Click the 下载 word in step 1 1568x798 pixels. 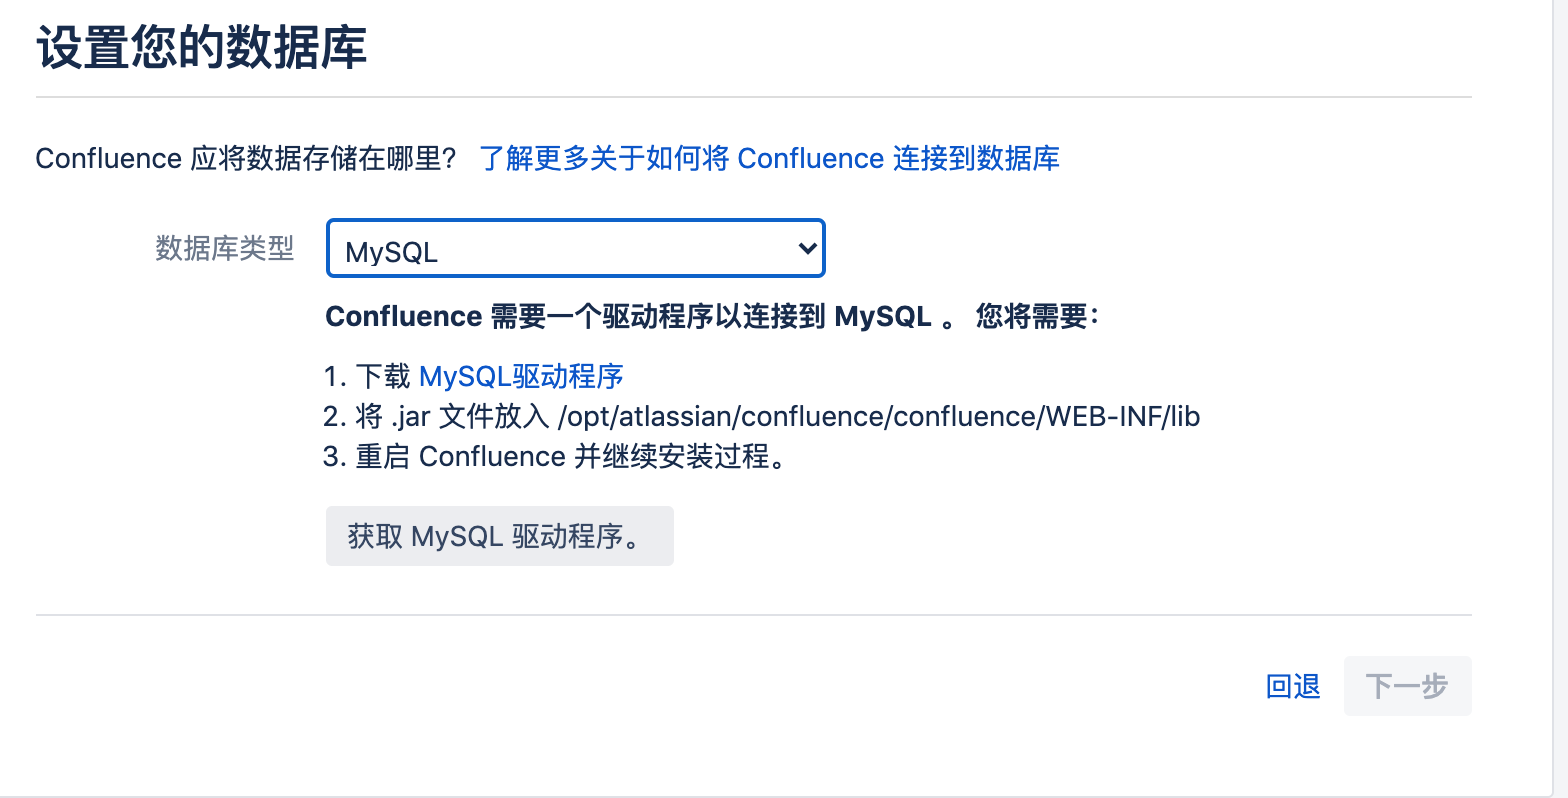point(383,376)
